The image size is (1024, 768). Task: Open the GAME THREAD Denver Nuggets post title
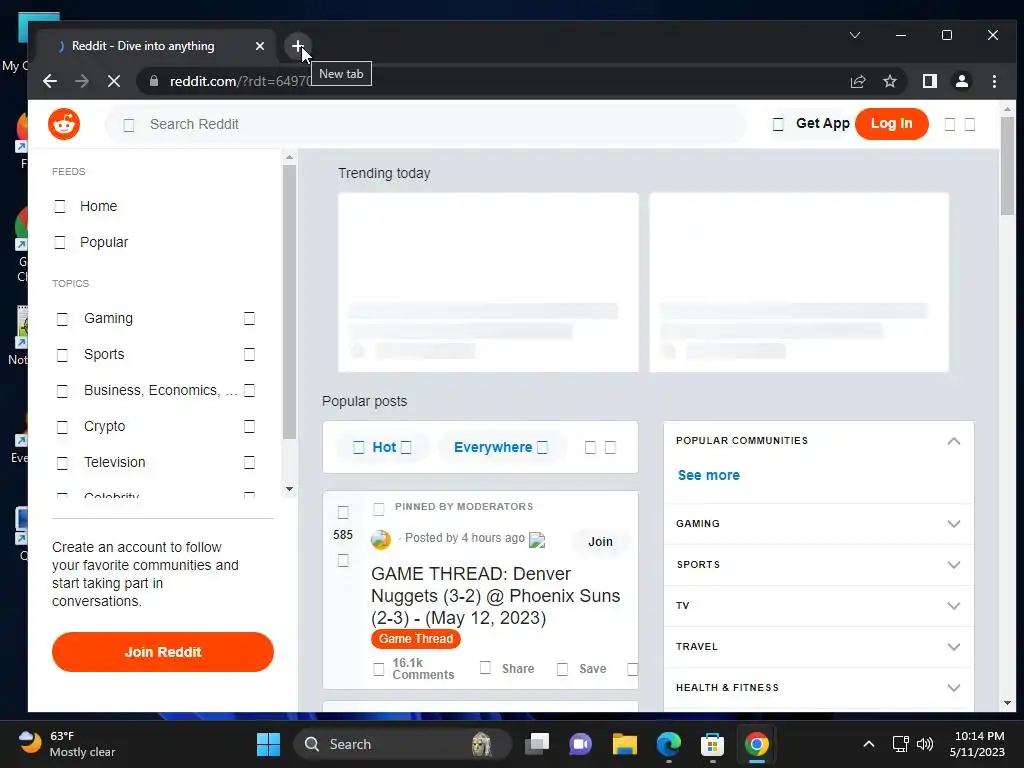click(496, 596)
